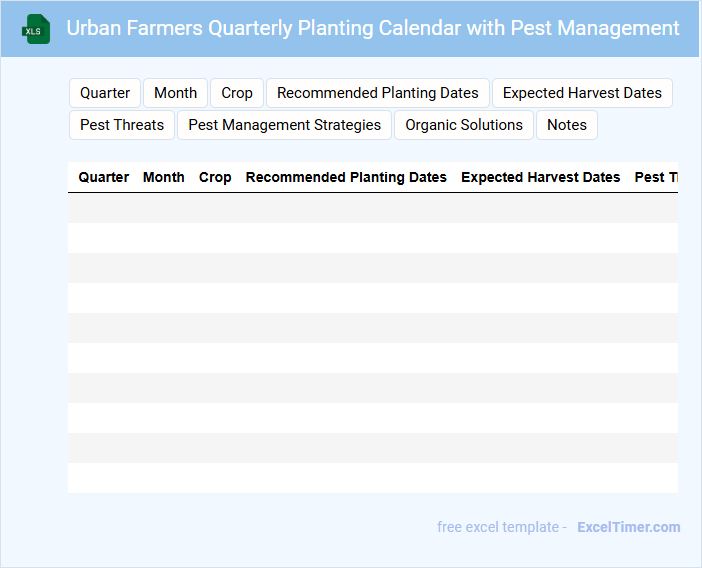Click the page title heading text
Viewport: 702px width, 568px height.
tap(372, 28)
